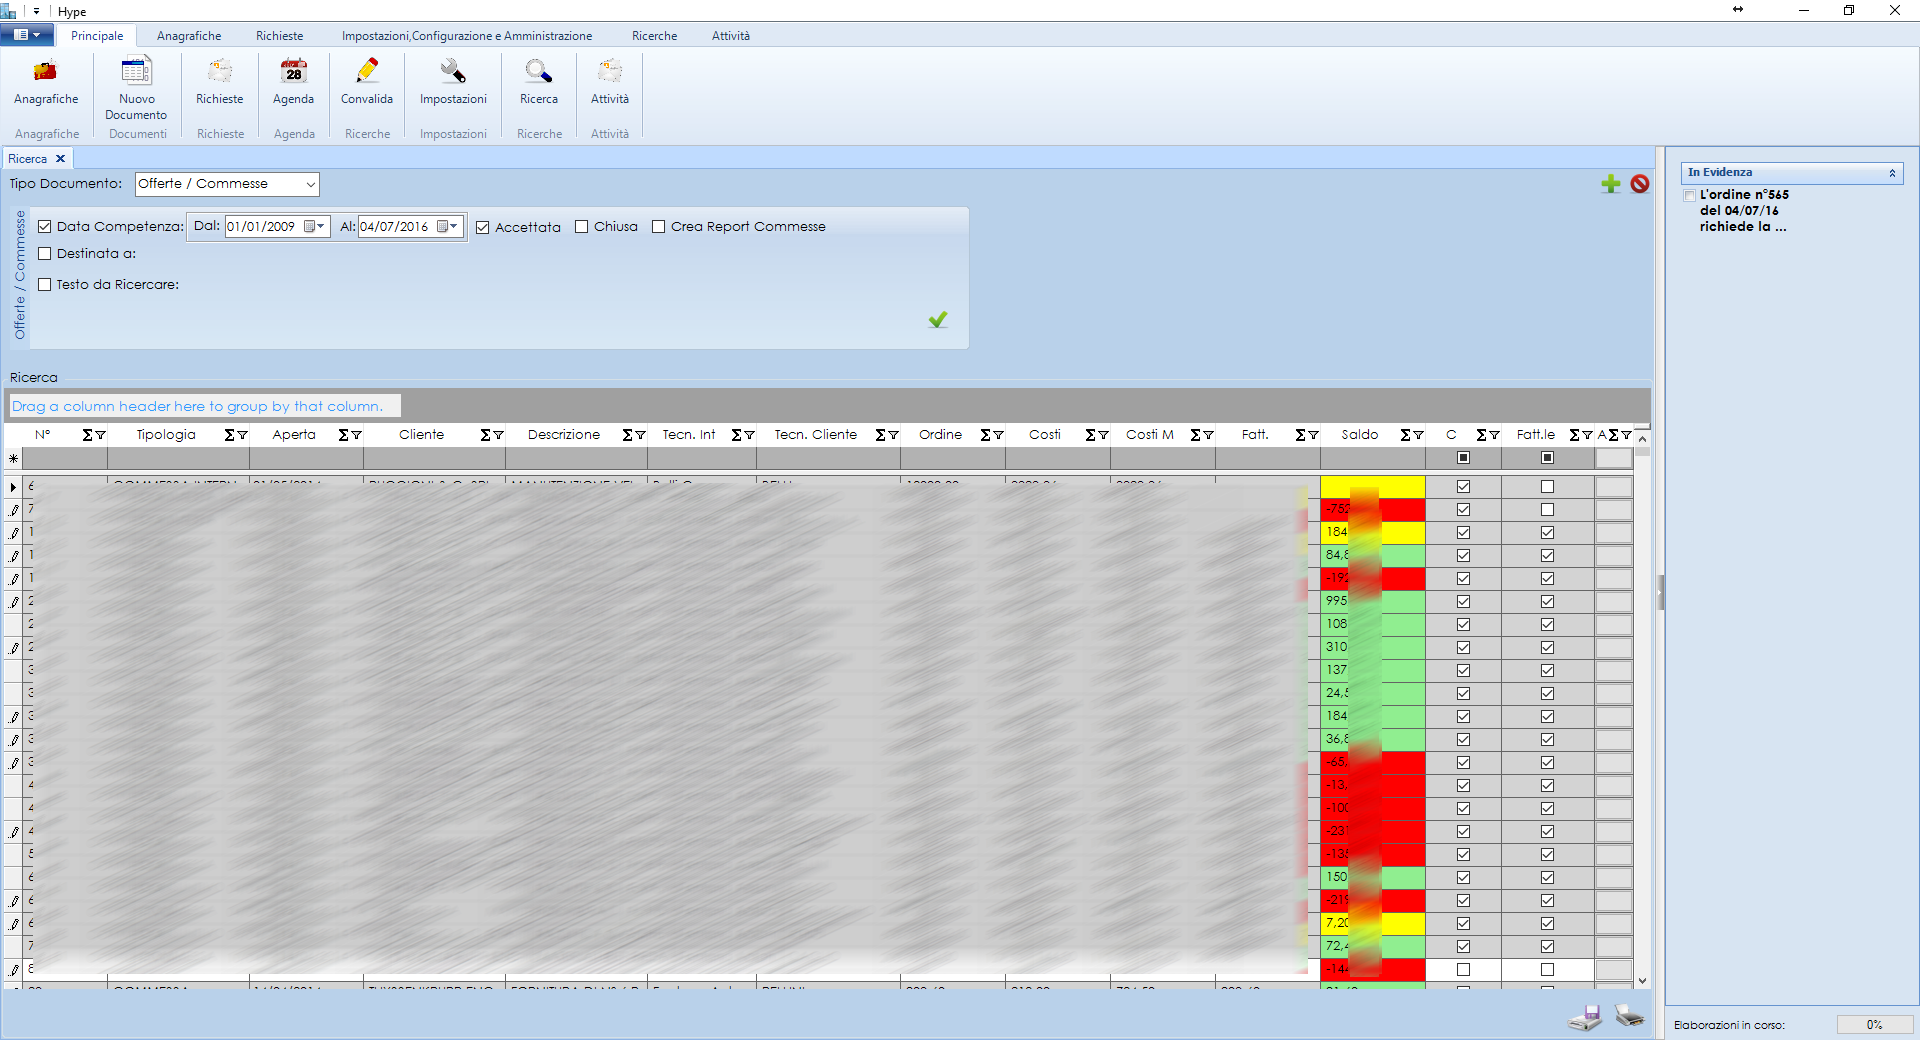Enable the Chiusa checkbox
The width and height of the screenshot is (1920, 1040).
click(581, 227)
